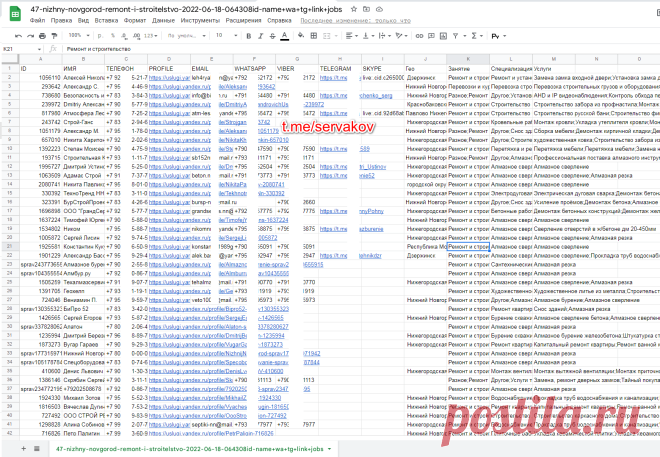Open the fill color bucket icon
The width and height of the screenshot is (660, 457).
pos(301,36)
